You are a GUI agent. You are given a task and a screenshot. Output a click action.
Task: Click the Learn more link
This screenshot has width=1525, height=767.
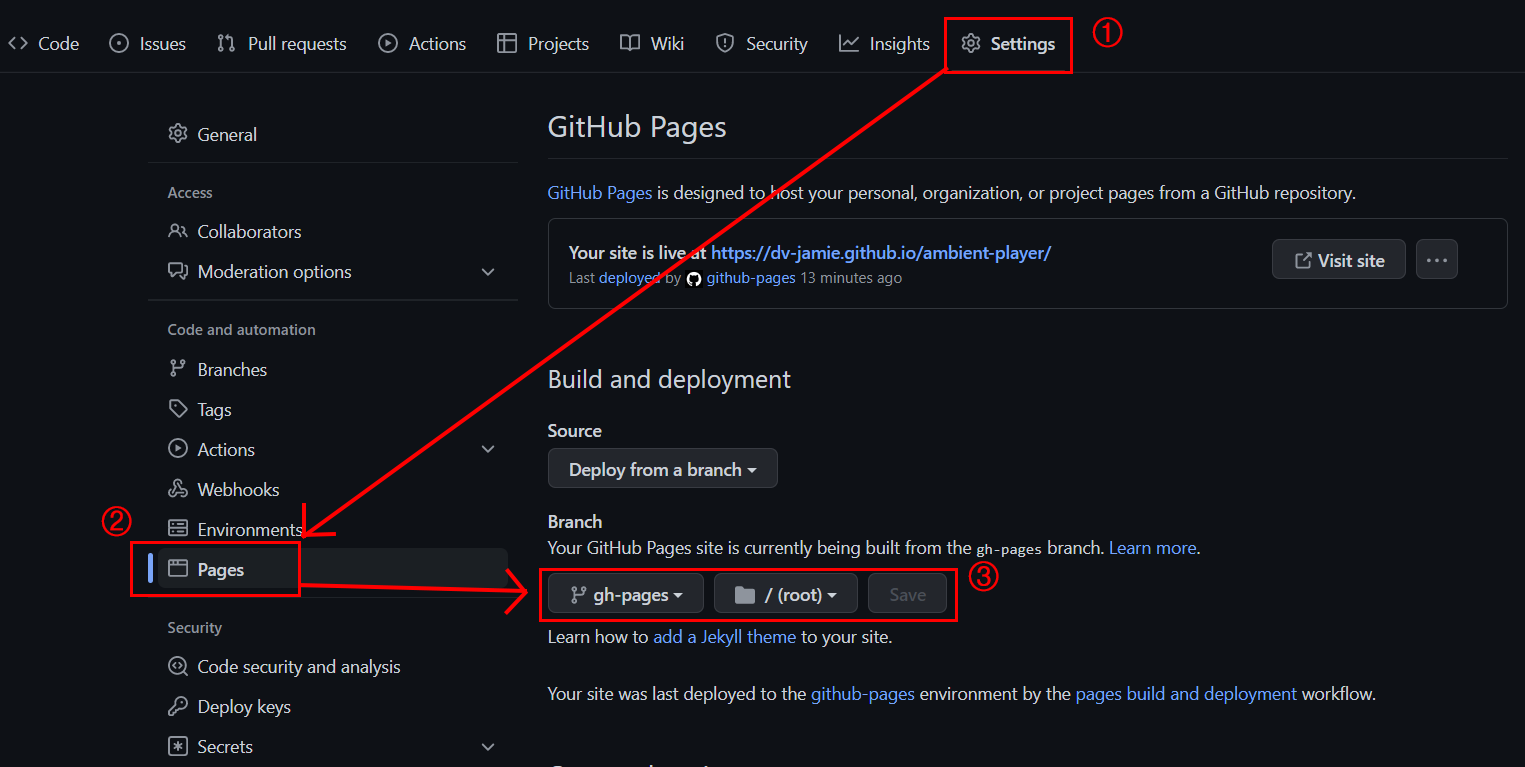point(1152,548)
